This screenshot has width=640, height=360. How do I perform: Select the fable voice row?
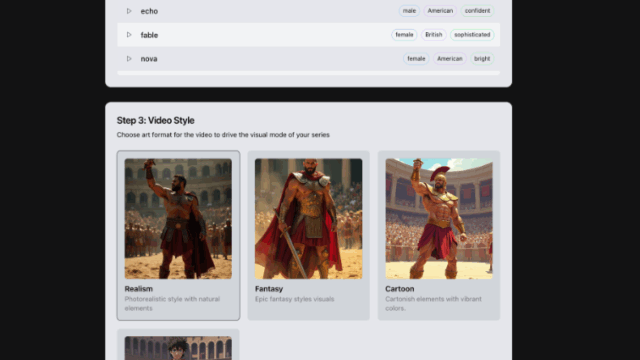[309, 35]
